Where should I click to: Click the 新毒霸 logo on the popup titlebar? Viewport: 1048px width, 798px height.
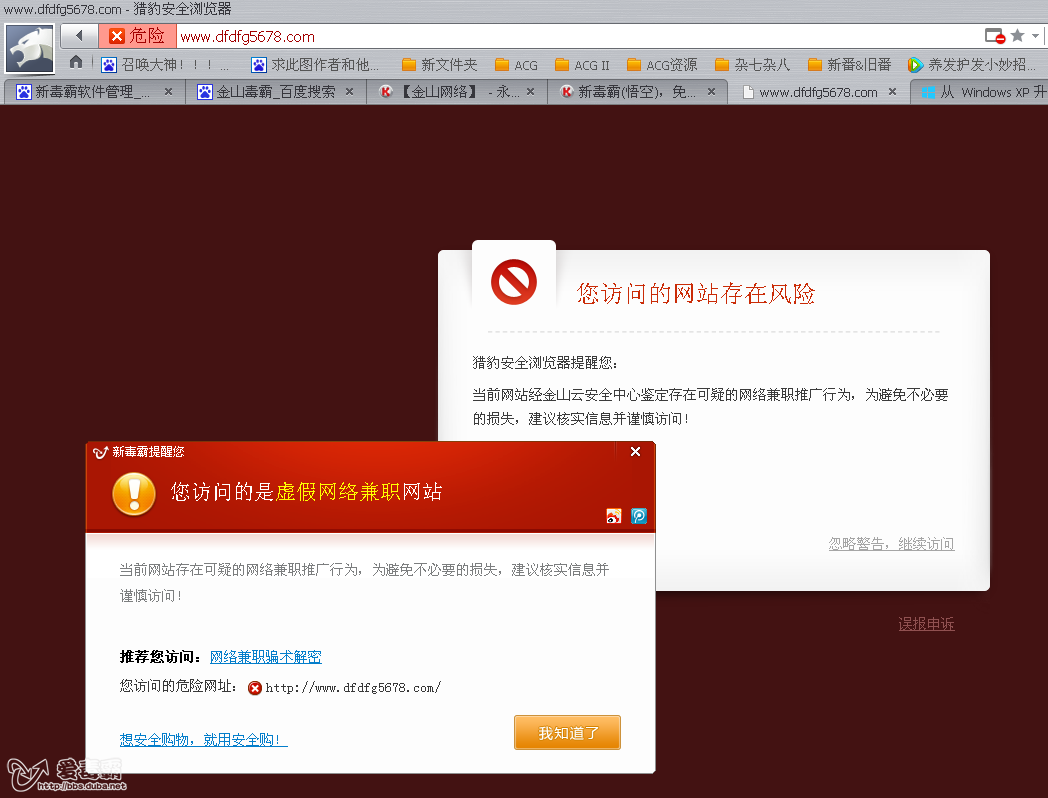(99, 452)
